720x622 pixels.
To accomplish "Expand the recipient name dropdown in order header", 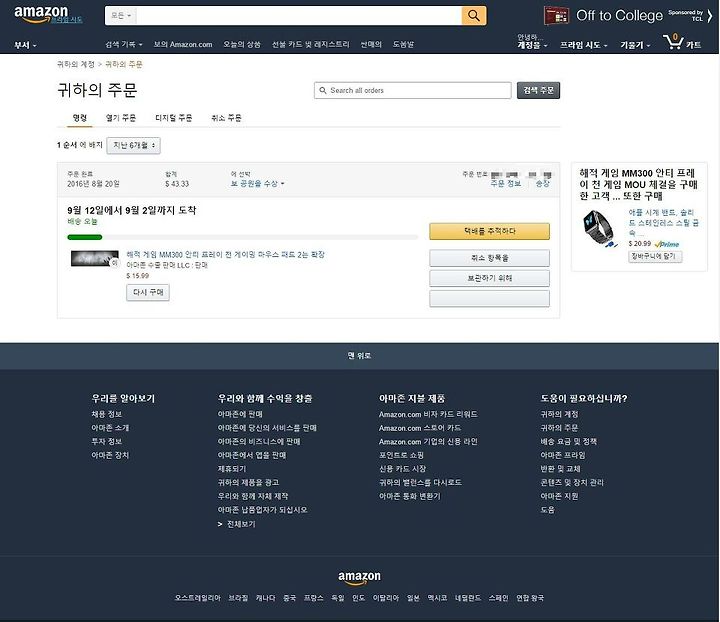I will (x=258, y=184).
